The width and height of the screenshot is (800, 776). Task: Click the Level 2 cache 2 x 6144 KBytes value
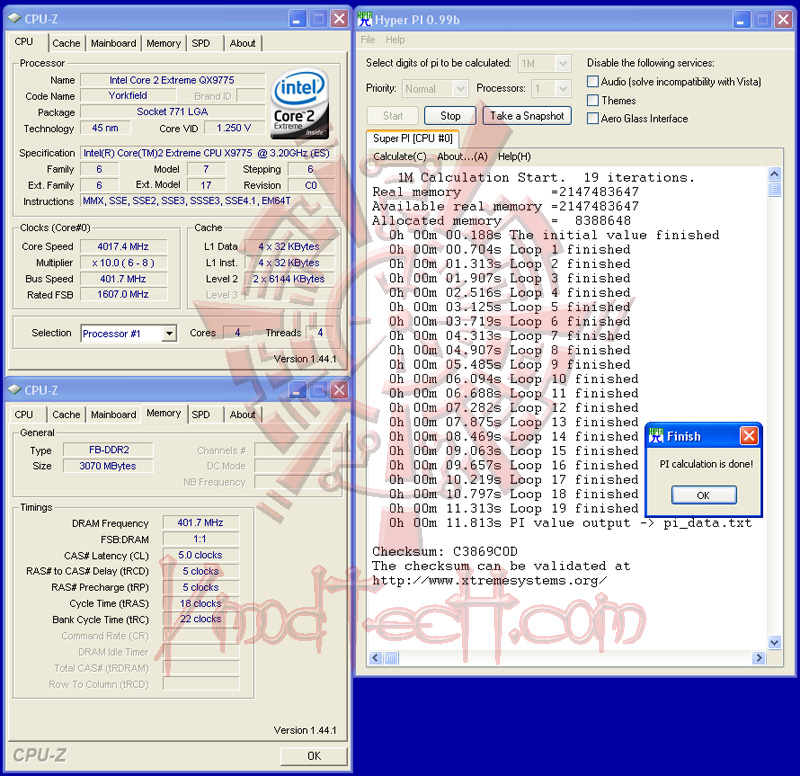point(289,279)
